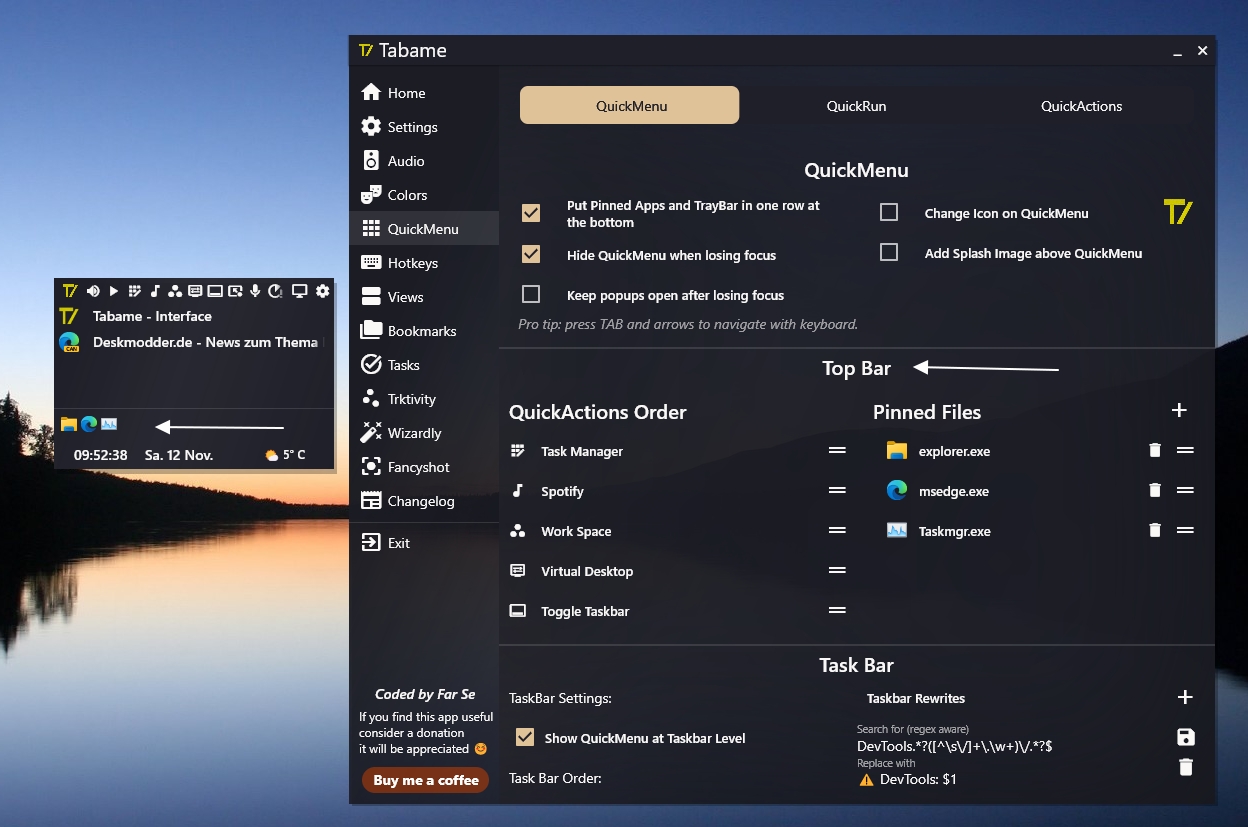The height and width of the screenshot is (827, 1248).
Task: Click Exit in the sidebar
Action: [424, 543]
